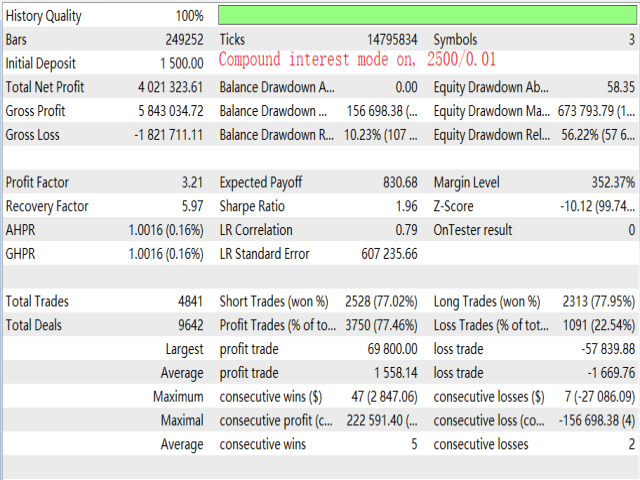Select the OnTester result value 0
The width and height of the screenshot is (640, 480).
631,230
